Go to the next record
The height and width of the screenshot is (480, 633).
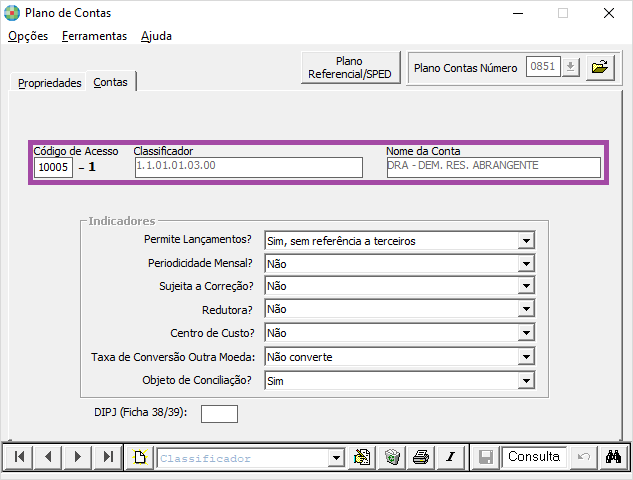[78, 457]
